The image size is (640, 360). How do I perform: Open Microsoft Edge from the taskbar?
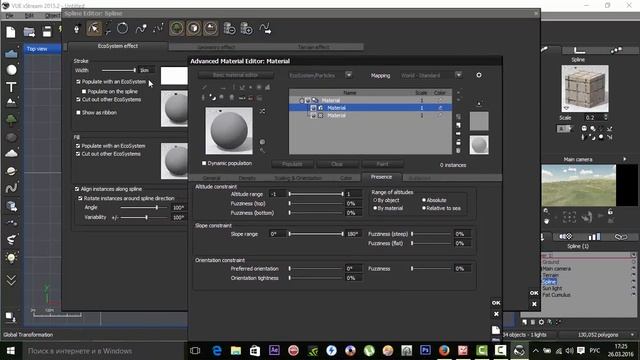pyautogui.click(x=217, y=351)
